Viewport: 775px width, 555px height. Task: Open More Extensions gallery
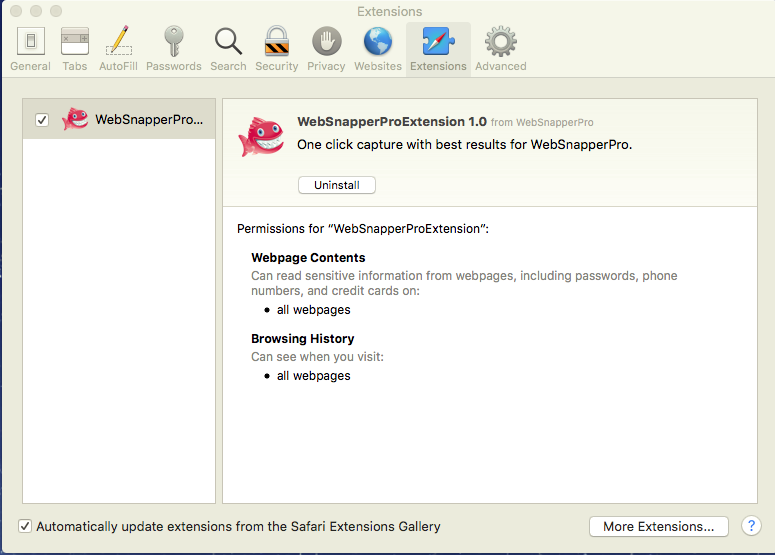tap(658, 526)
